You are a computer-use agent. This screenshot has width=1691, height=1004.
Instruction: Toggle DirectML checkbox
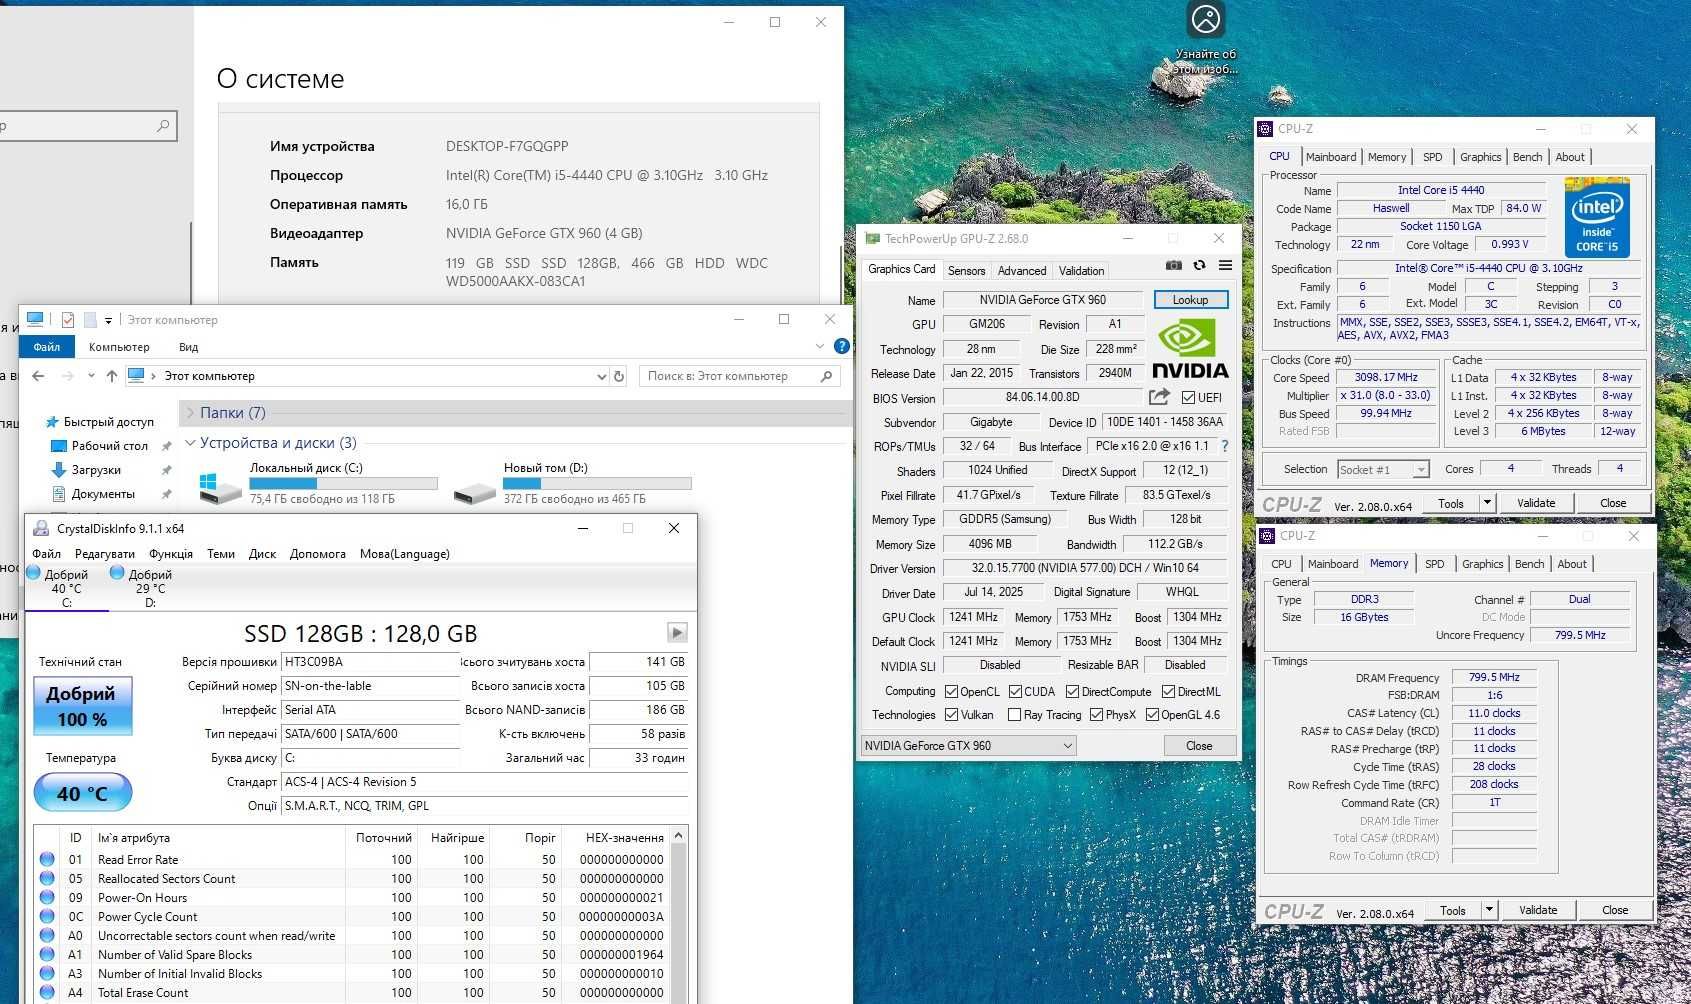point(1168,692)
